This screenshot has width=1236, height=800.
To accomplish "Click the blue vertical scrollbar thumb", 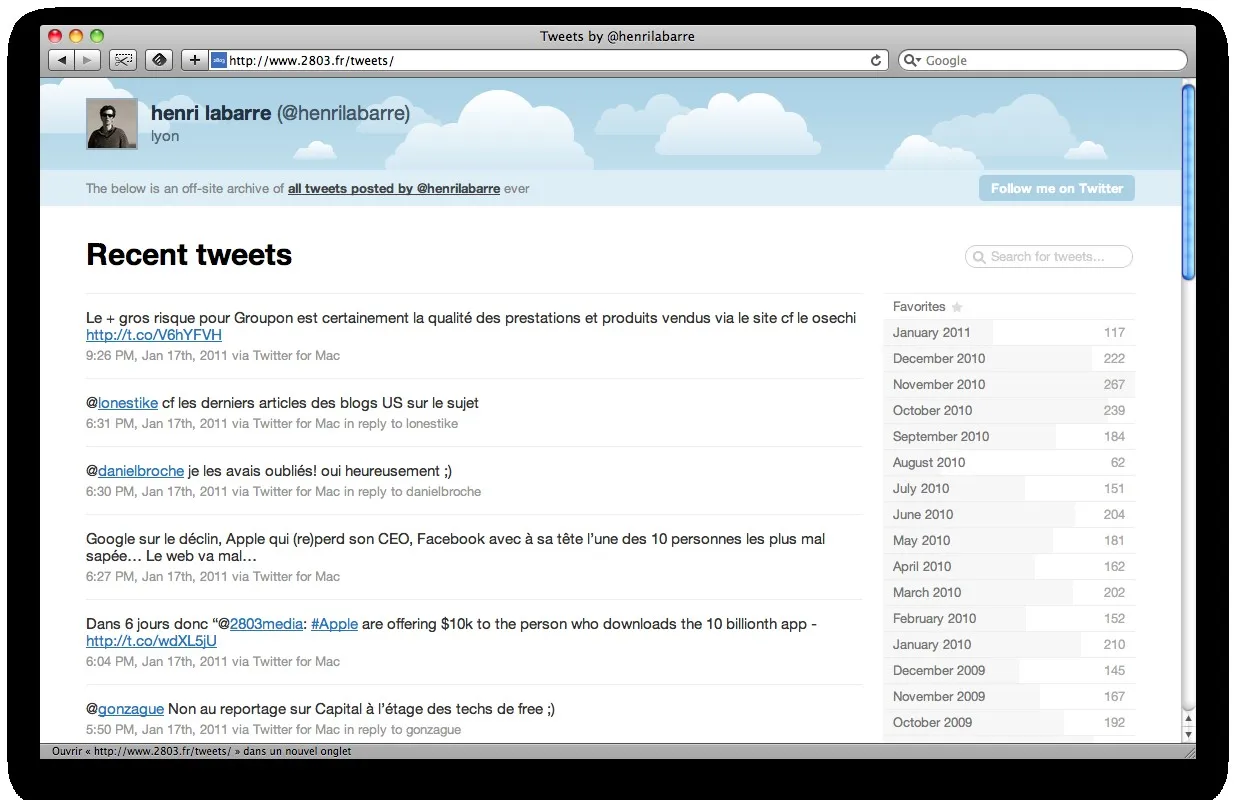I will (x=1188, y=182).
